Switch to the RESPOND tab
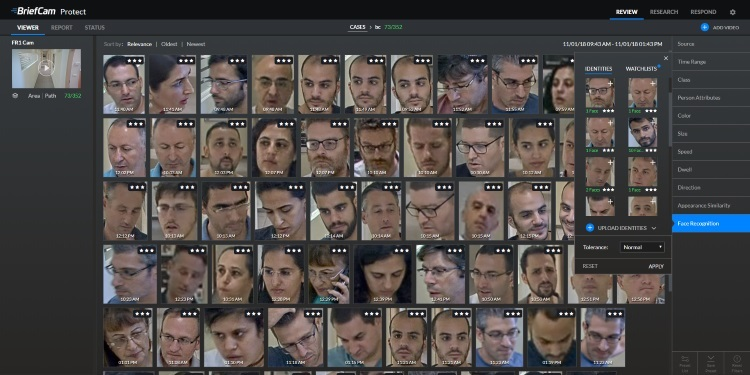The height and width of the screenshot is (375, 750). click(x=703, y=12)
